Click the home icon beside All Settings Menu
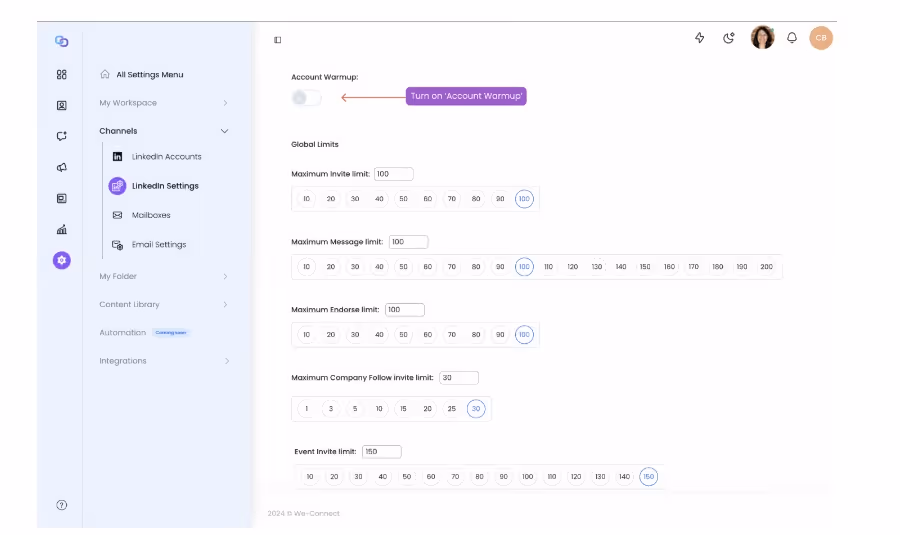 [104, 74]
